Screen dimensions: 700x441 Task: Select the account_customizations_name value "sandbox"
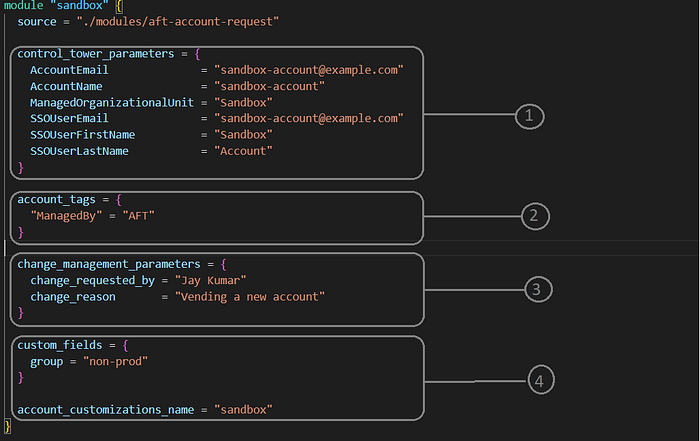click(243, 410)
